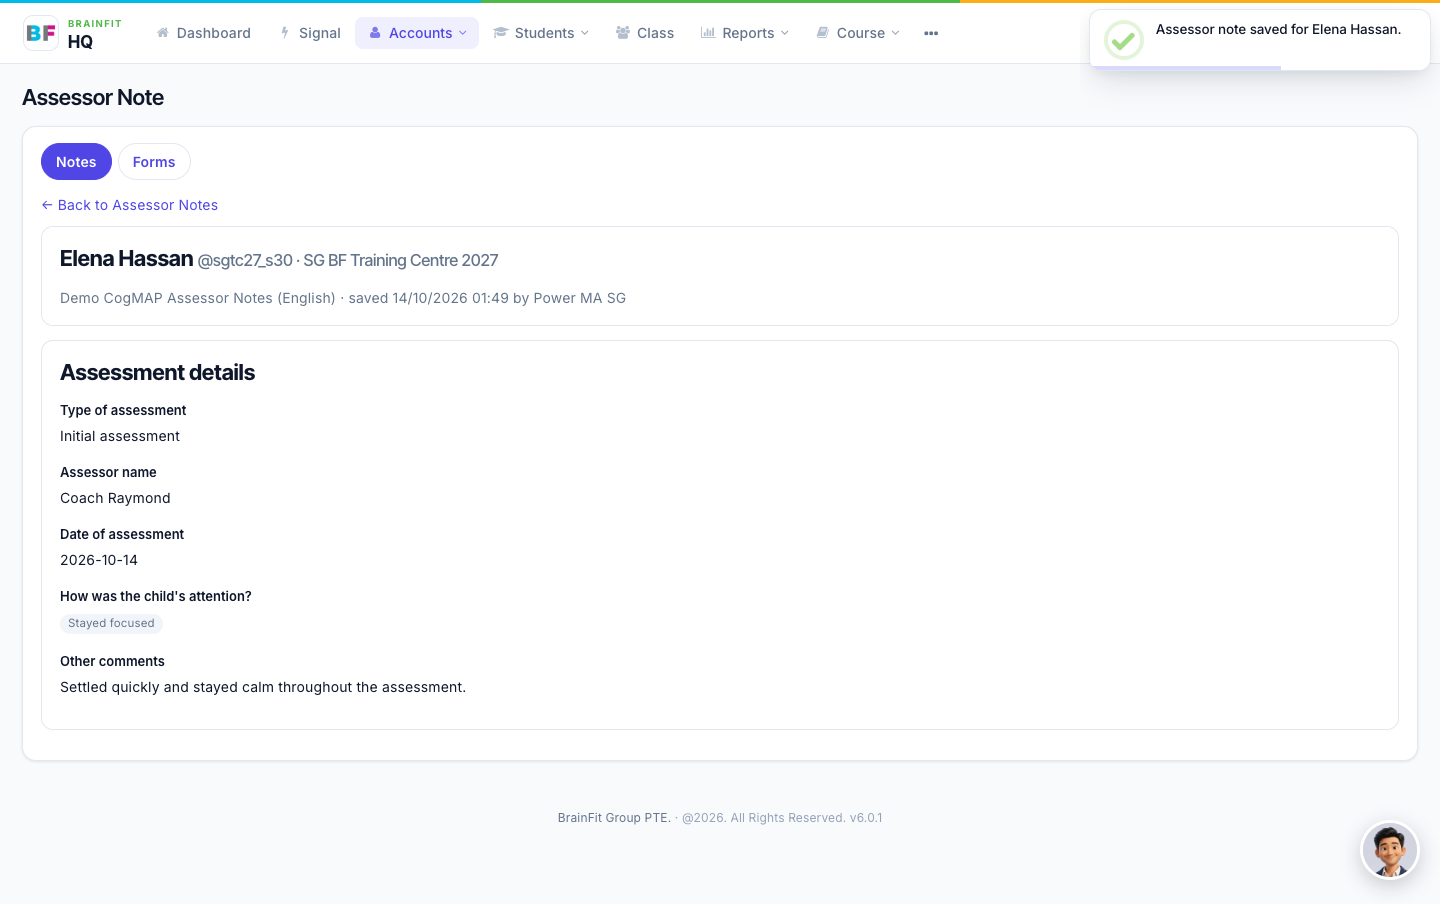Click the Other comments label
The width and height of the screenshot is (1440, 904).
click(x=112, y=661)
